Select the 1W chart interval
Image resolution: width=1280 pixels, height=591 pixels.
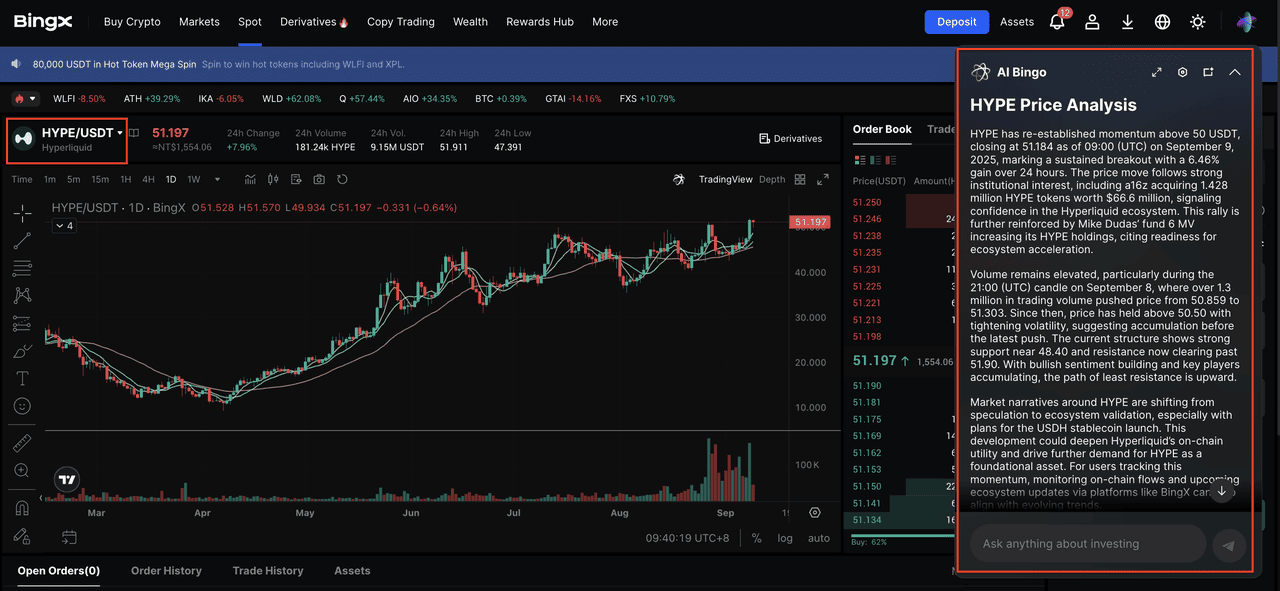pyautogui.click(x=194, y=180)
